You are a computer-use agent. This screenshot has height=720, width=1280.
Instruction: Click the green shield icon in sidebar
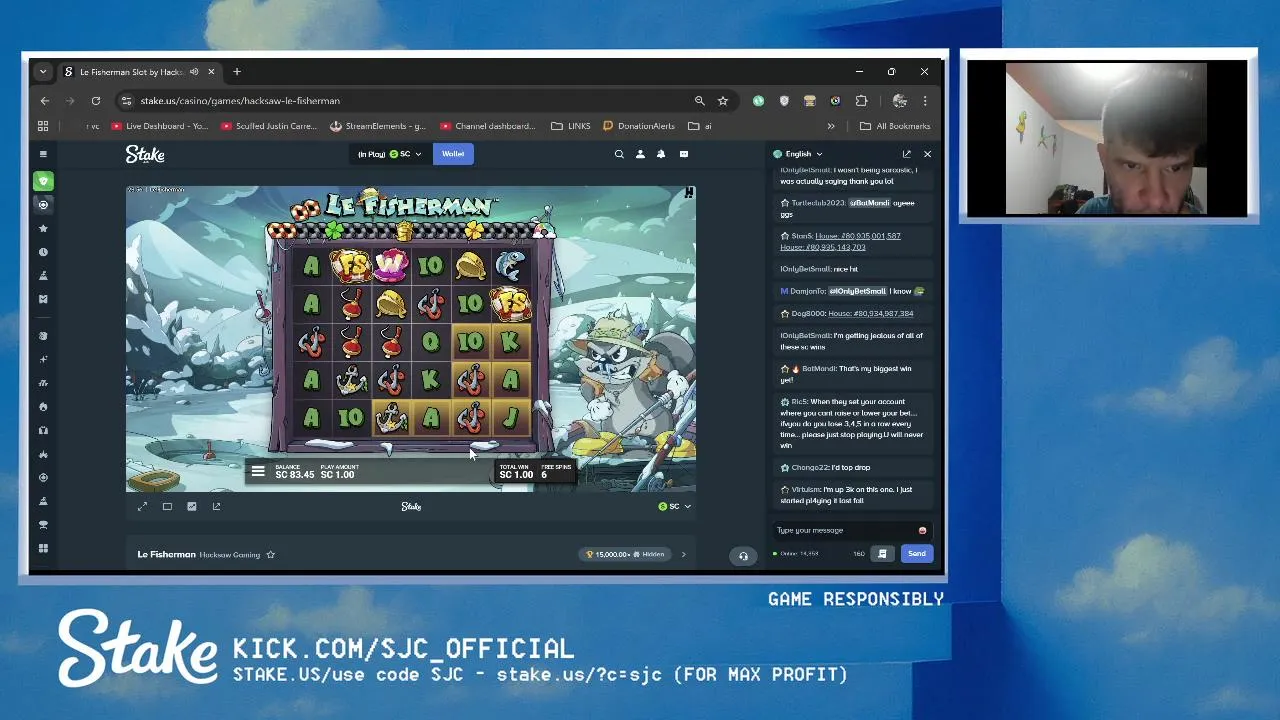[43, 181]
